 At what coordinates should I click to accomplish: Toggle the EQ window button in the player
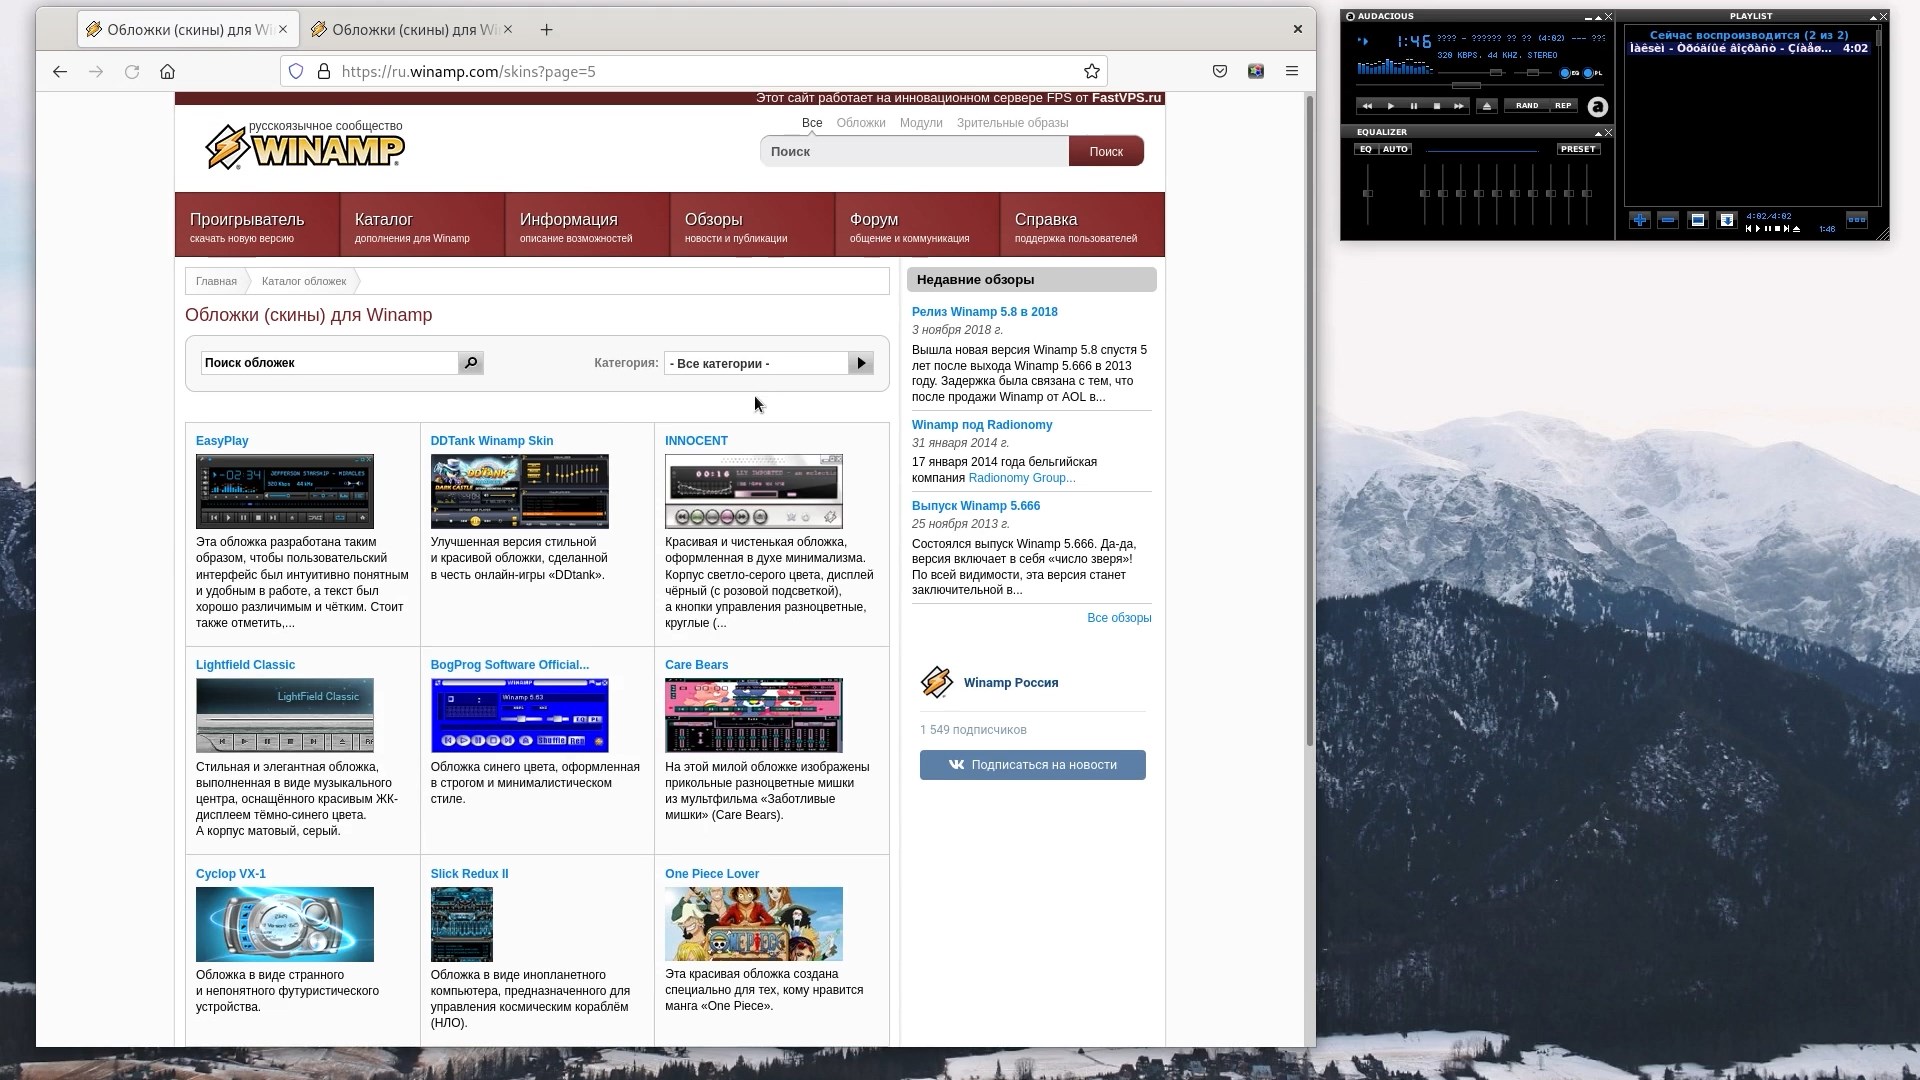1565,73
